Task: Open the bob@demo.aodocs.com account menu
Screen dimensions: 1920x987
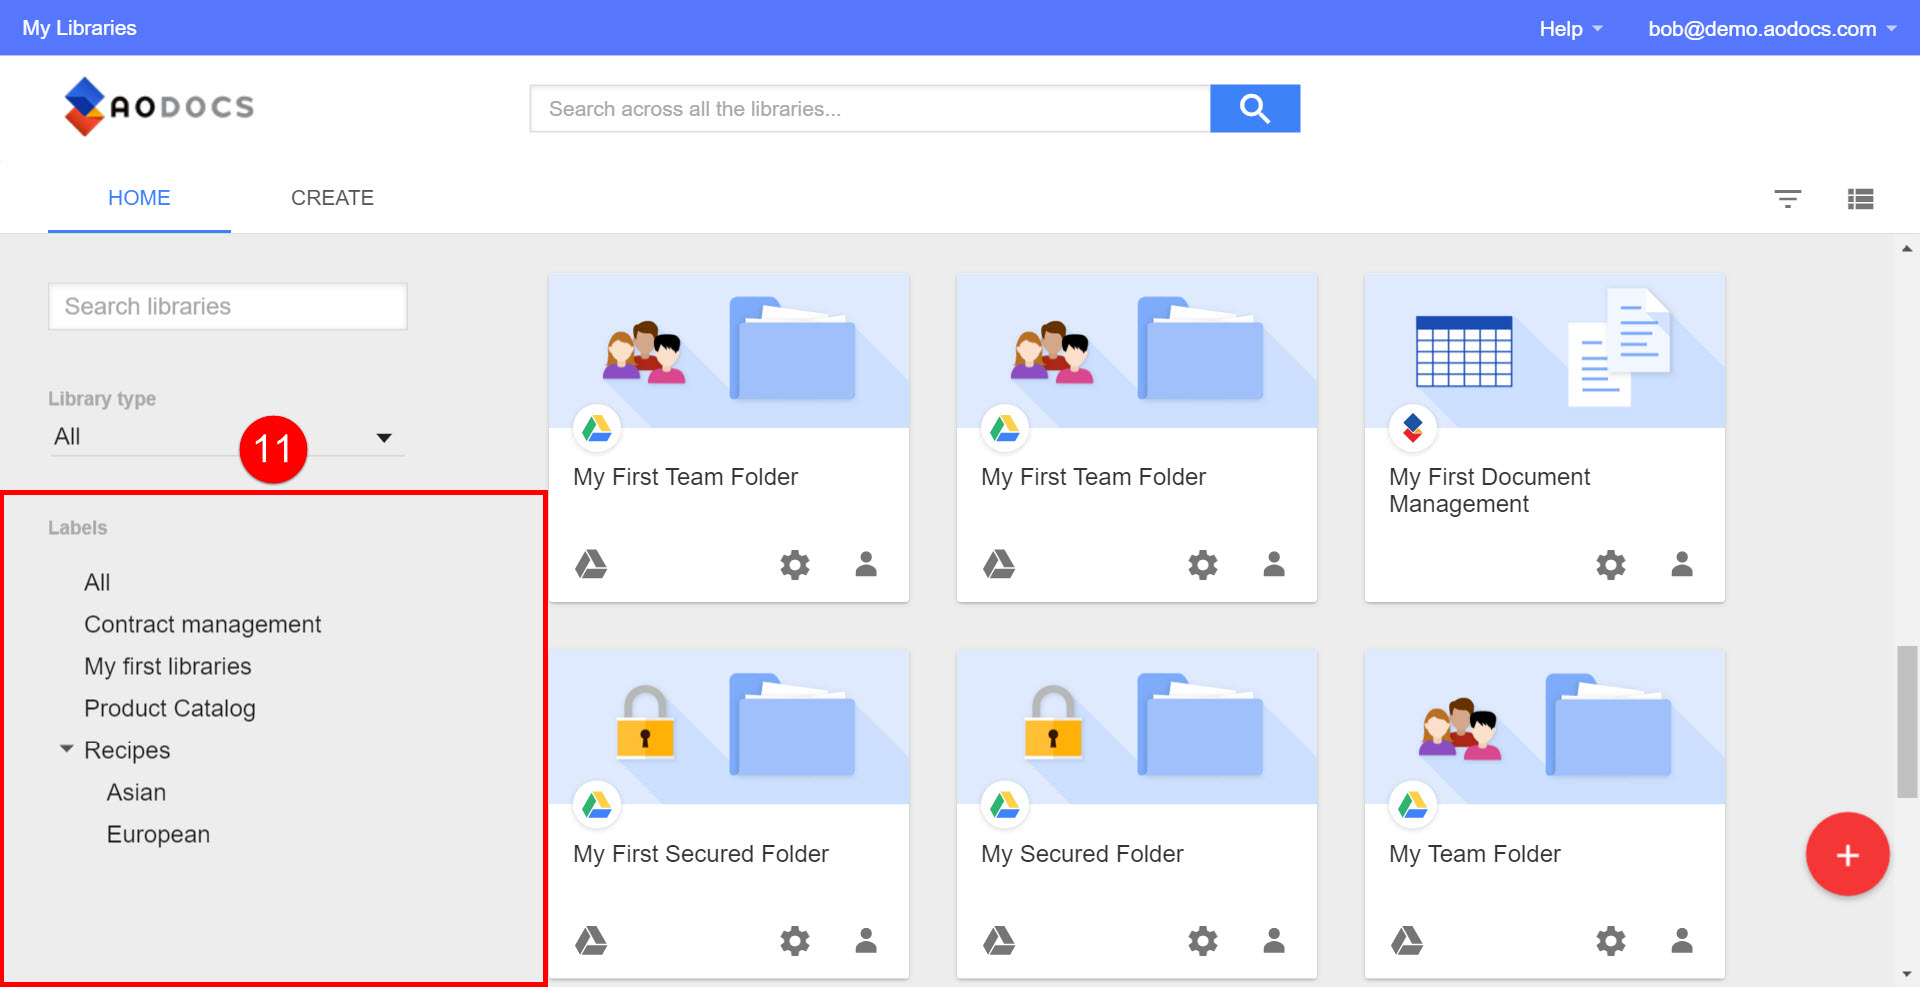Action: pyautogui.click(x=1772, y=29)
